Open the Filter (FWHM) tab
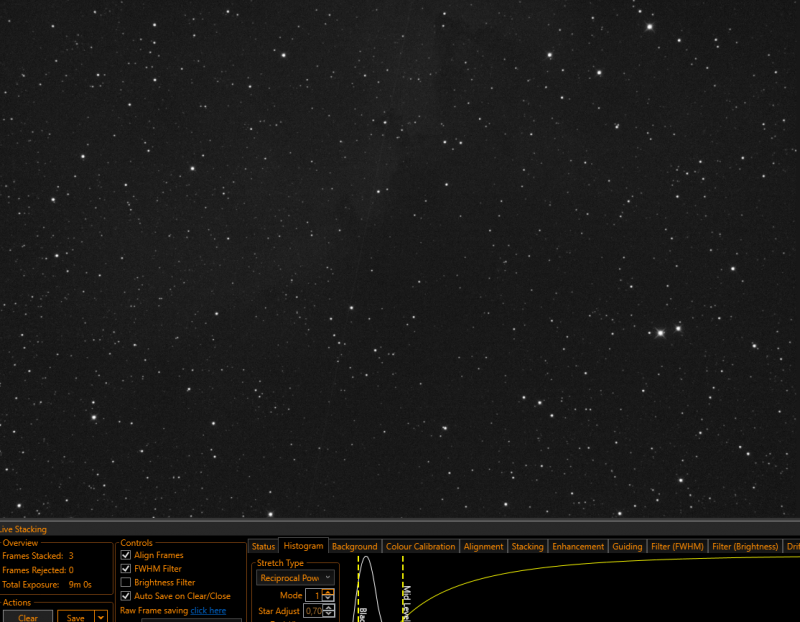The width and height of the screenshot is (800, 622). (677, 546)
